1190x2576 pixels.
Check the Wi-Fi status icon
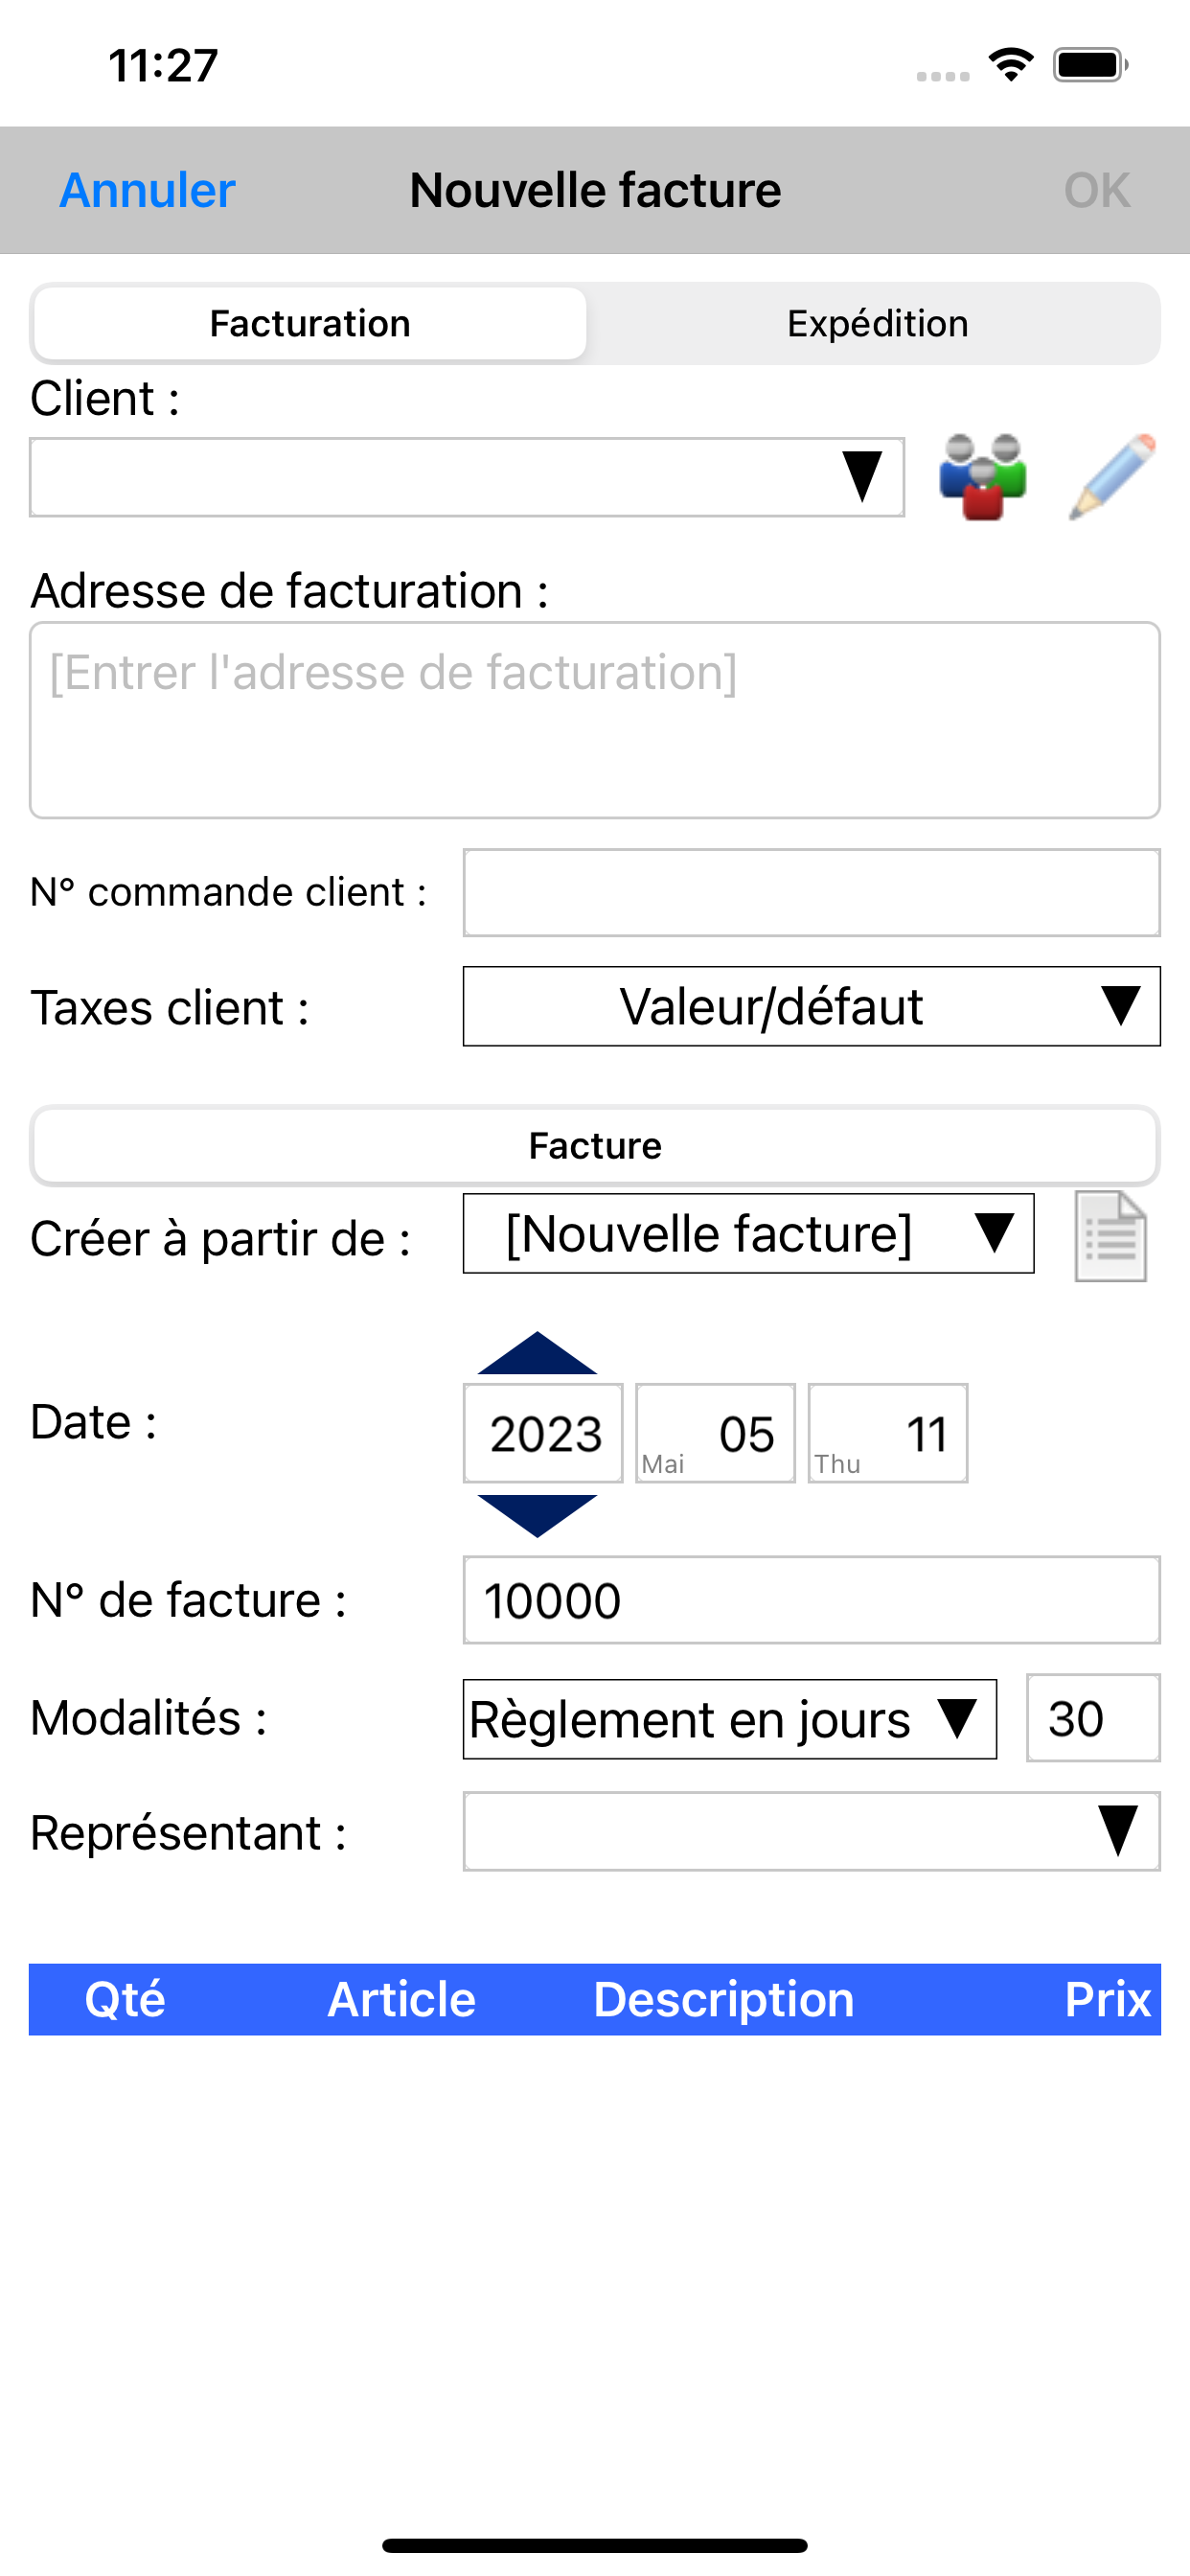point(1011,65)
